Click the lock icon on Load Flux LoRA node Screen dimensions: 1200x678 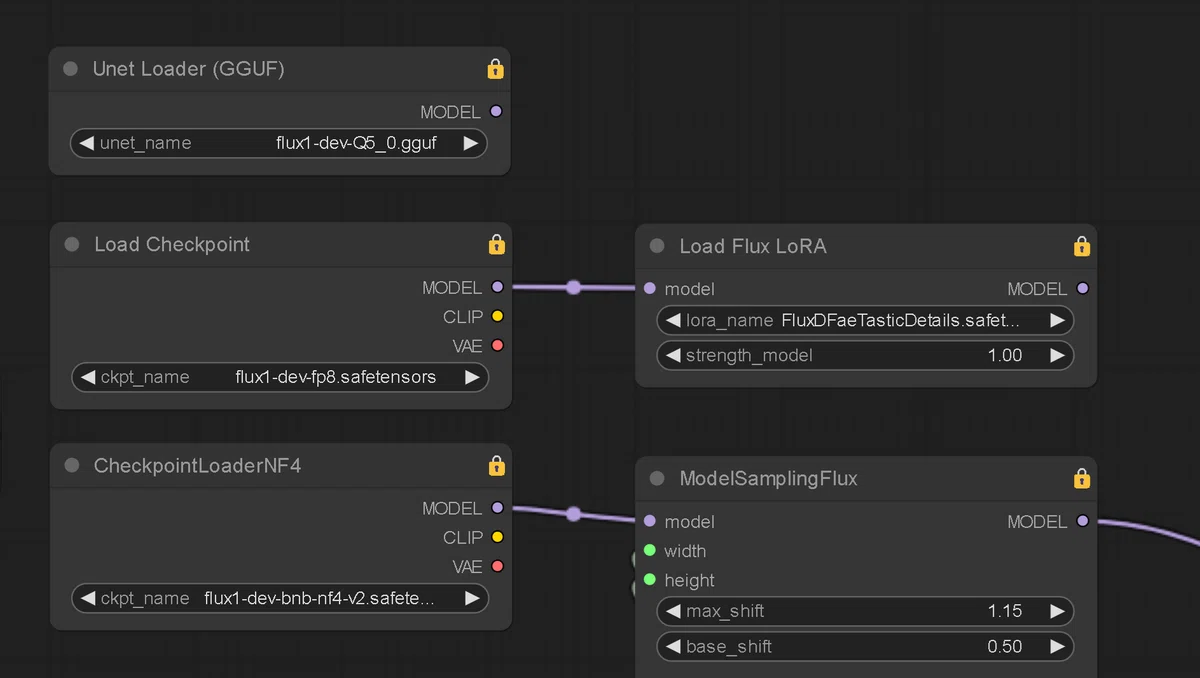pos(1081,246)
